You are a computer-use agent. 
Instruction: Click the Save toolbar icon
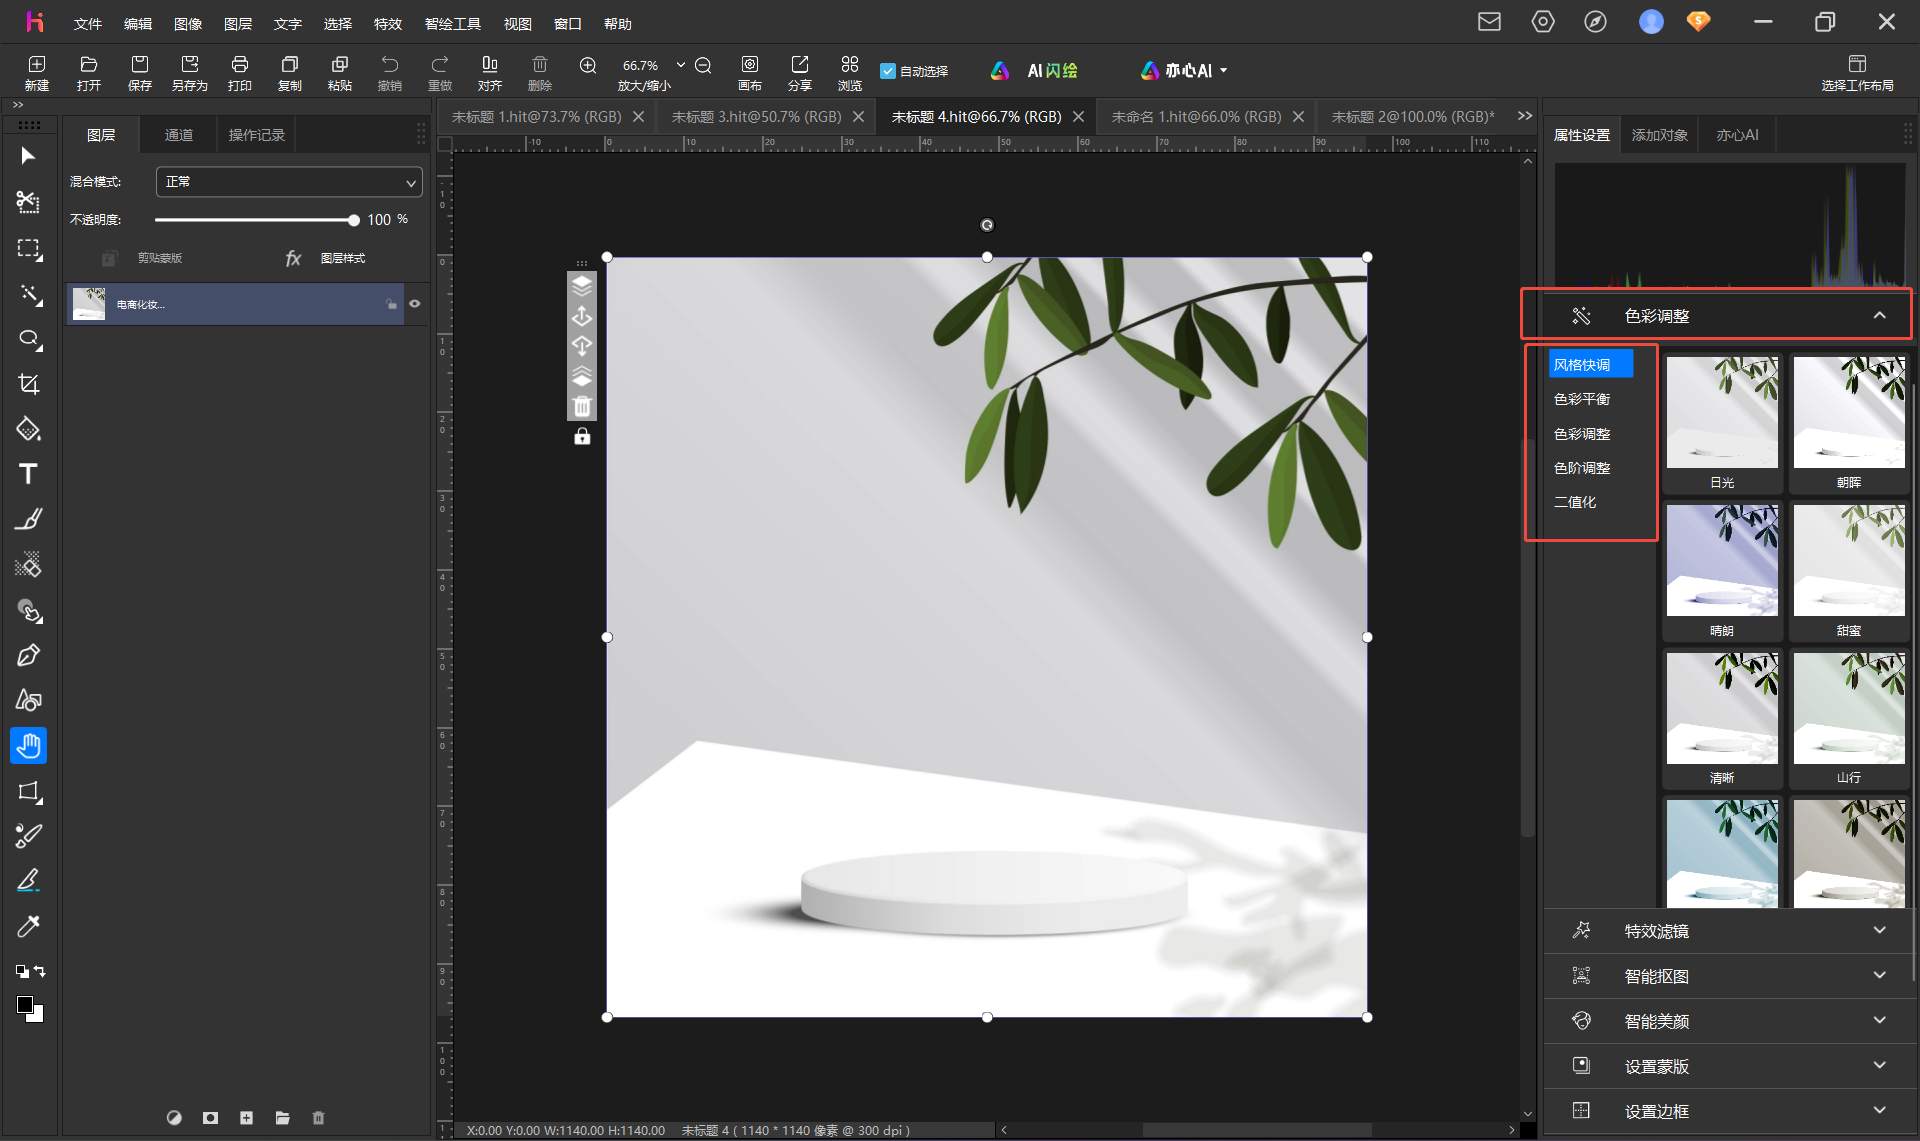coord(139,72)
